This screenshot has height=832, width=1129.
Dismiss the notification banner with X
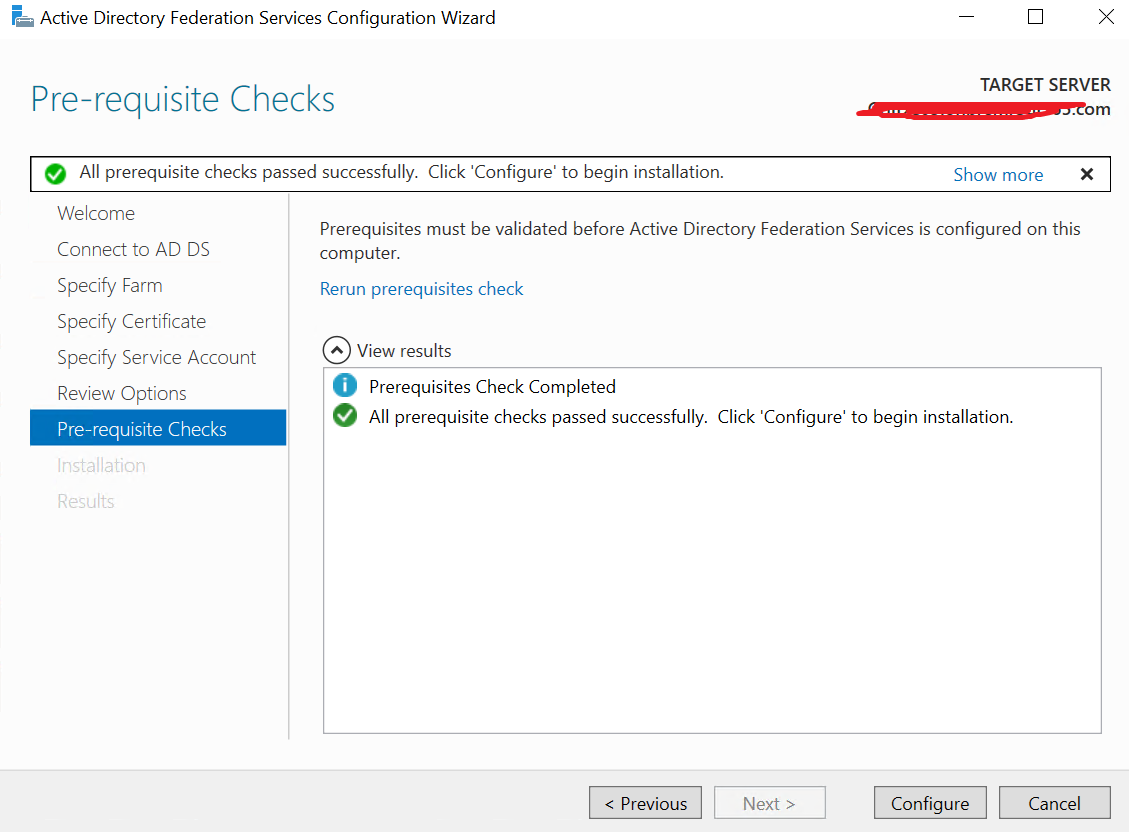tap(1087, 174)
